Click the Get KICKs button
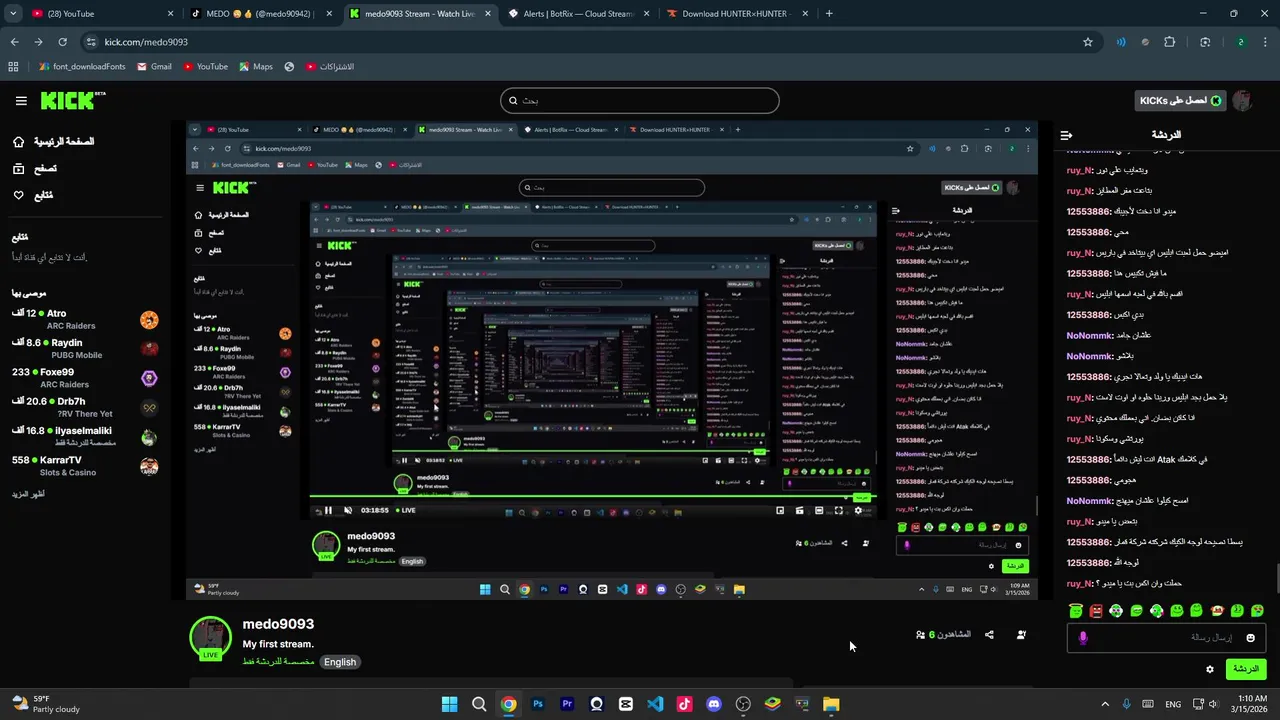The width and height of the screenshot is (1280, 720). coord(1181,101)
